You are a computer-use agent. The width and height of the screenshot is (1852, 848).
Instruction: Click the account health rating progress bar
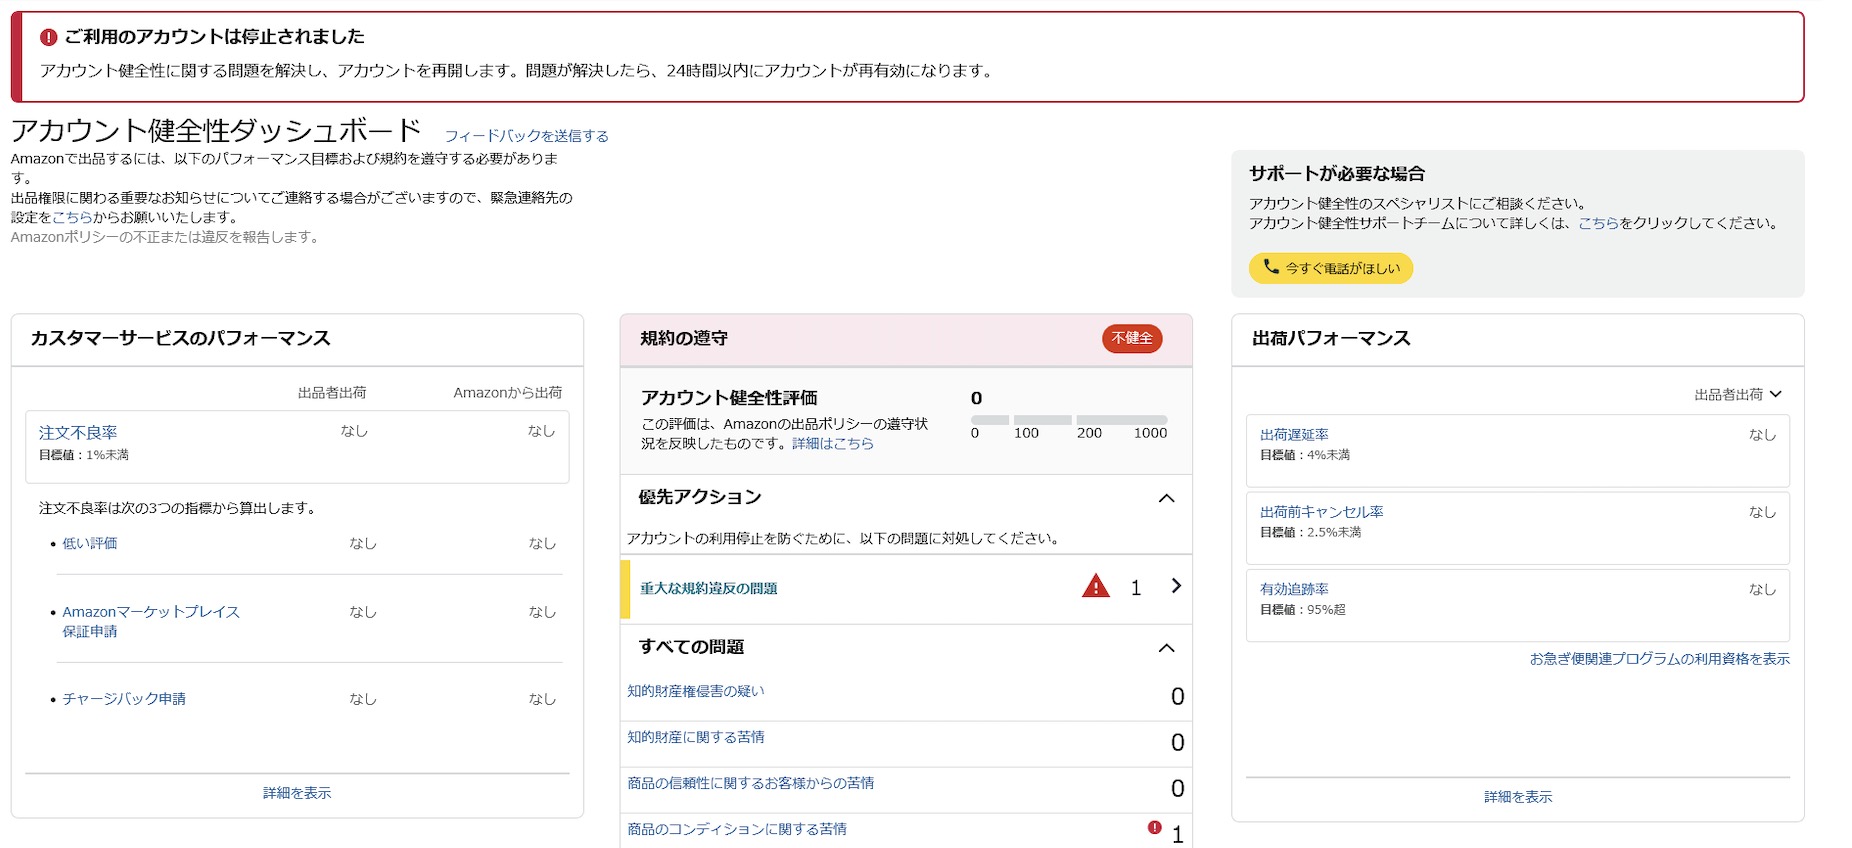pos(1069,420)
